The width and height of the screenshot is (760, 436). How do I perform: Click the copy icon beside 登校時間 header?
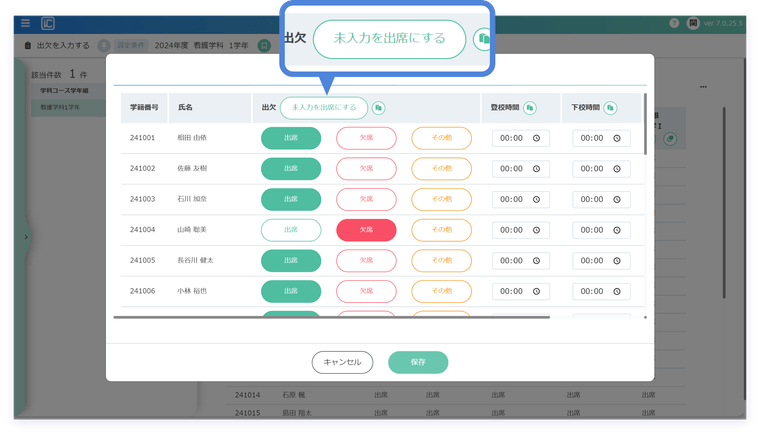tap(530, 108)
